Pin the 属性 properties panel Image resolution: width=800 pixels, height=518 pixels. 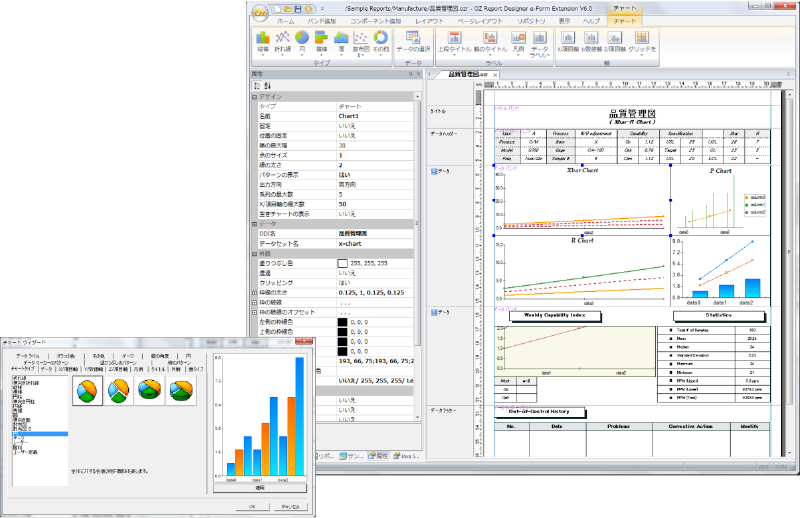[x=410, y=74]
